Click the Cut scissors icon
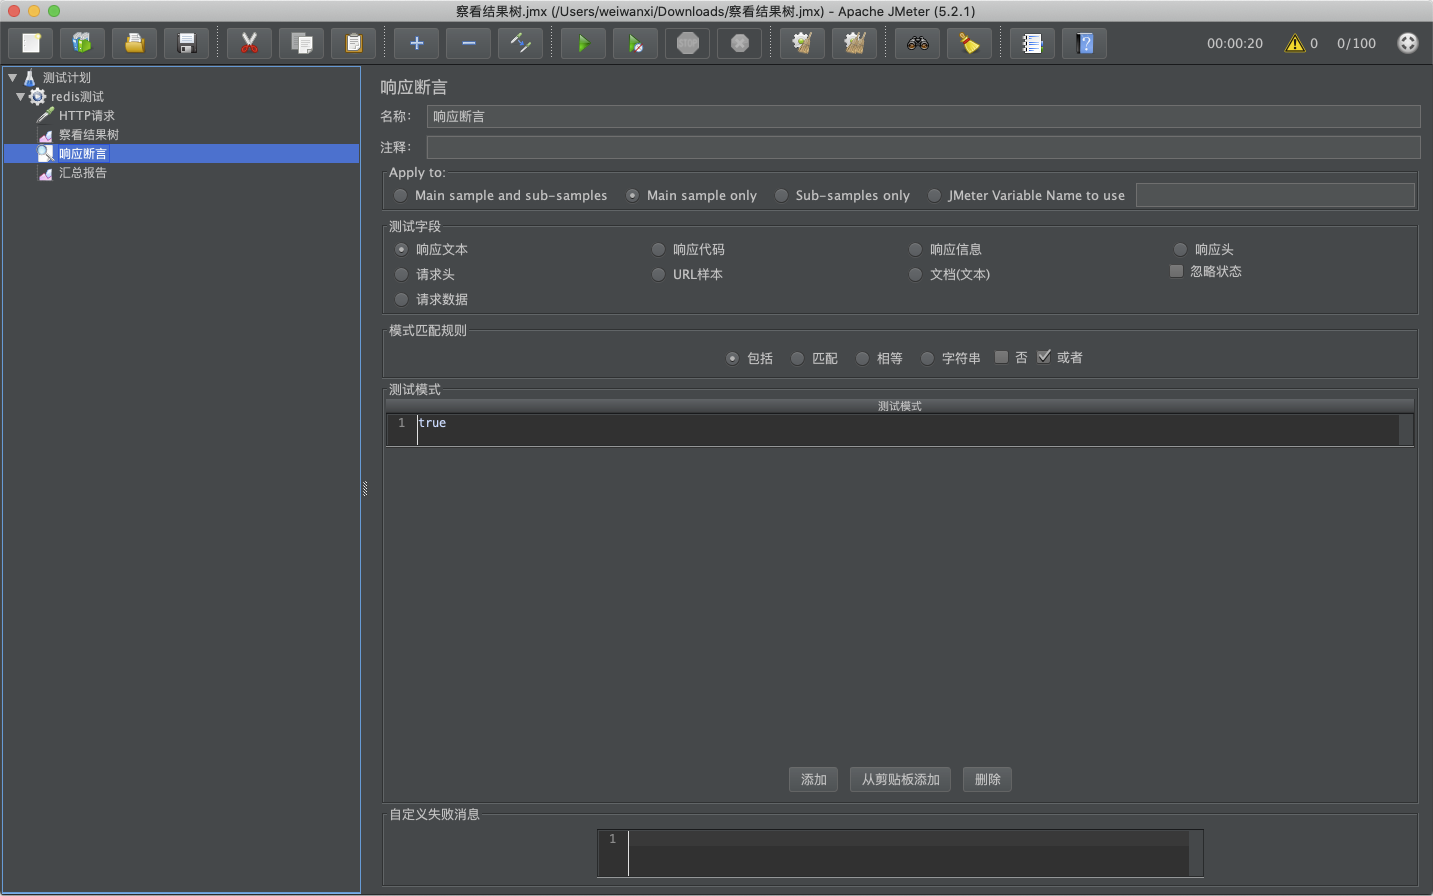Viewport: 1433px width, 896px height. [x=250, y=43]
